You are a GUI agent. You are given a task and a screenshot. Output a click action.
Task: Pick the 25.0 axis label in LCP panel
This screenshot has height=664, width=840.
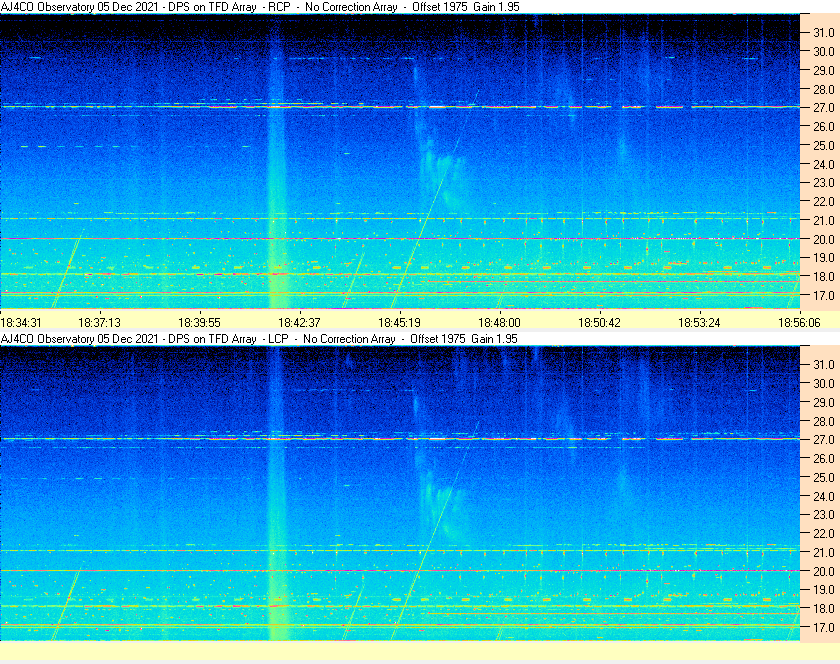tap(824, 478)
